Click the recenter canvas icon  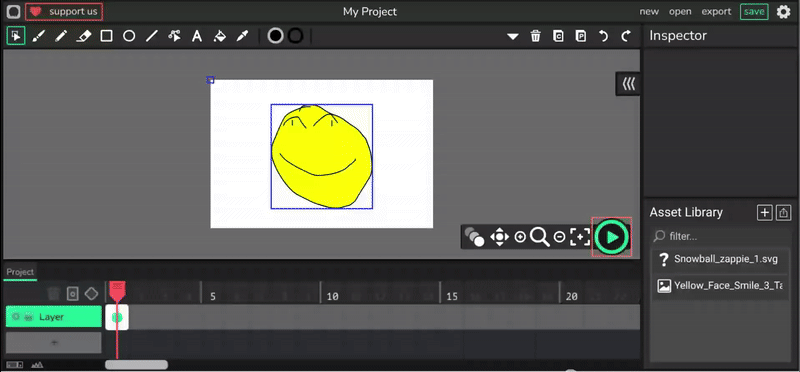click(580, 237)
